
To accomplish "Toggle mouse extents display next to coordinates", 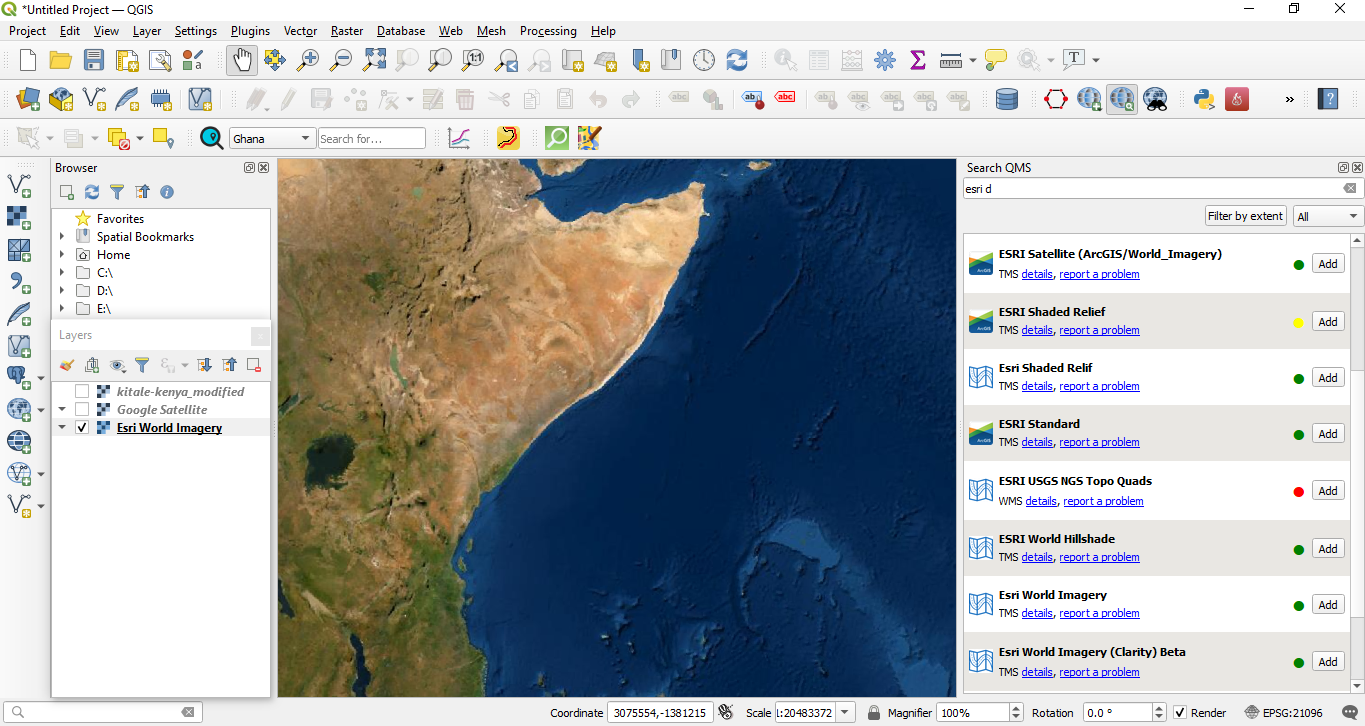I will pos(725,713).
